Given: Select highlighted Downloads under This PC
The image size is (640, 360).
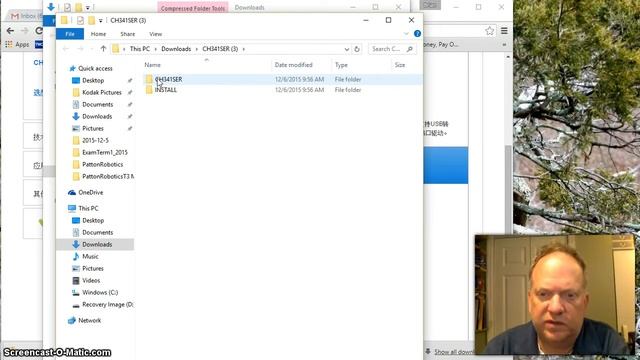Looking at the screenshot, I should [97, 244].
